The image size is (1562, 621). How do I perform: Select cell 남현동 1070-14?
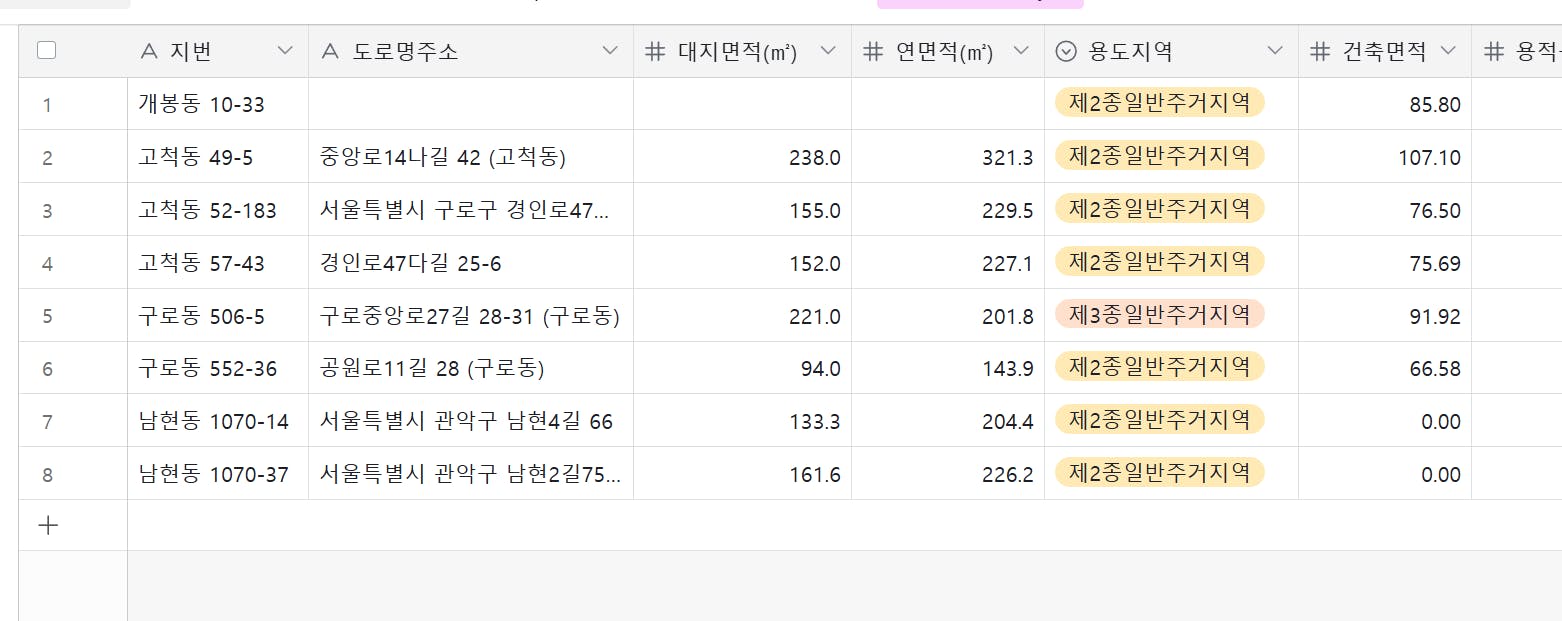click(218, 421)
